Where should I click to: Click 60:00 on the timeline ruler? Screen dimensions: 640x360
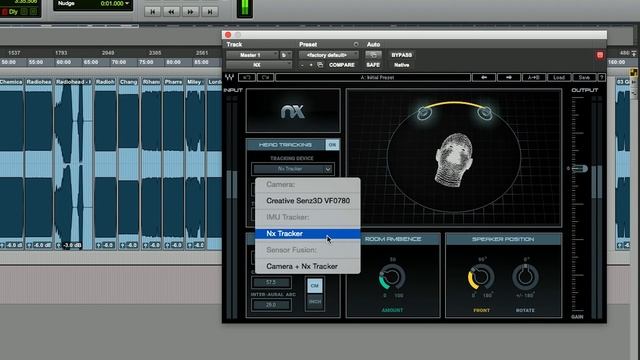(63, 62)
